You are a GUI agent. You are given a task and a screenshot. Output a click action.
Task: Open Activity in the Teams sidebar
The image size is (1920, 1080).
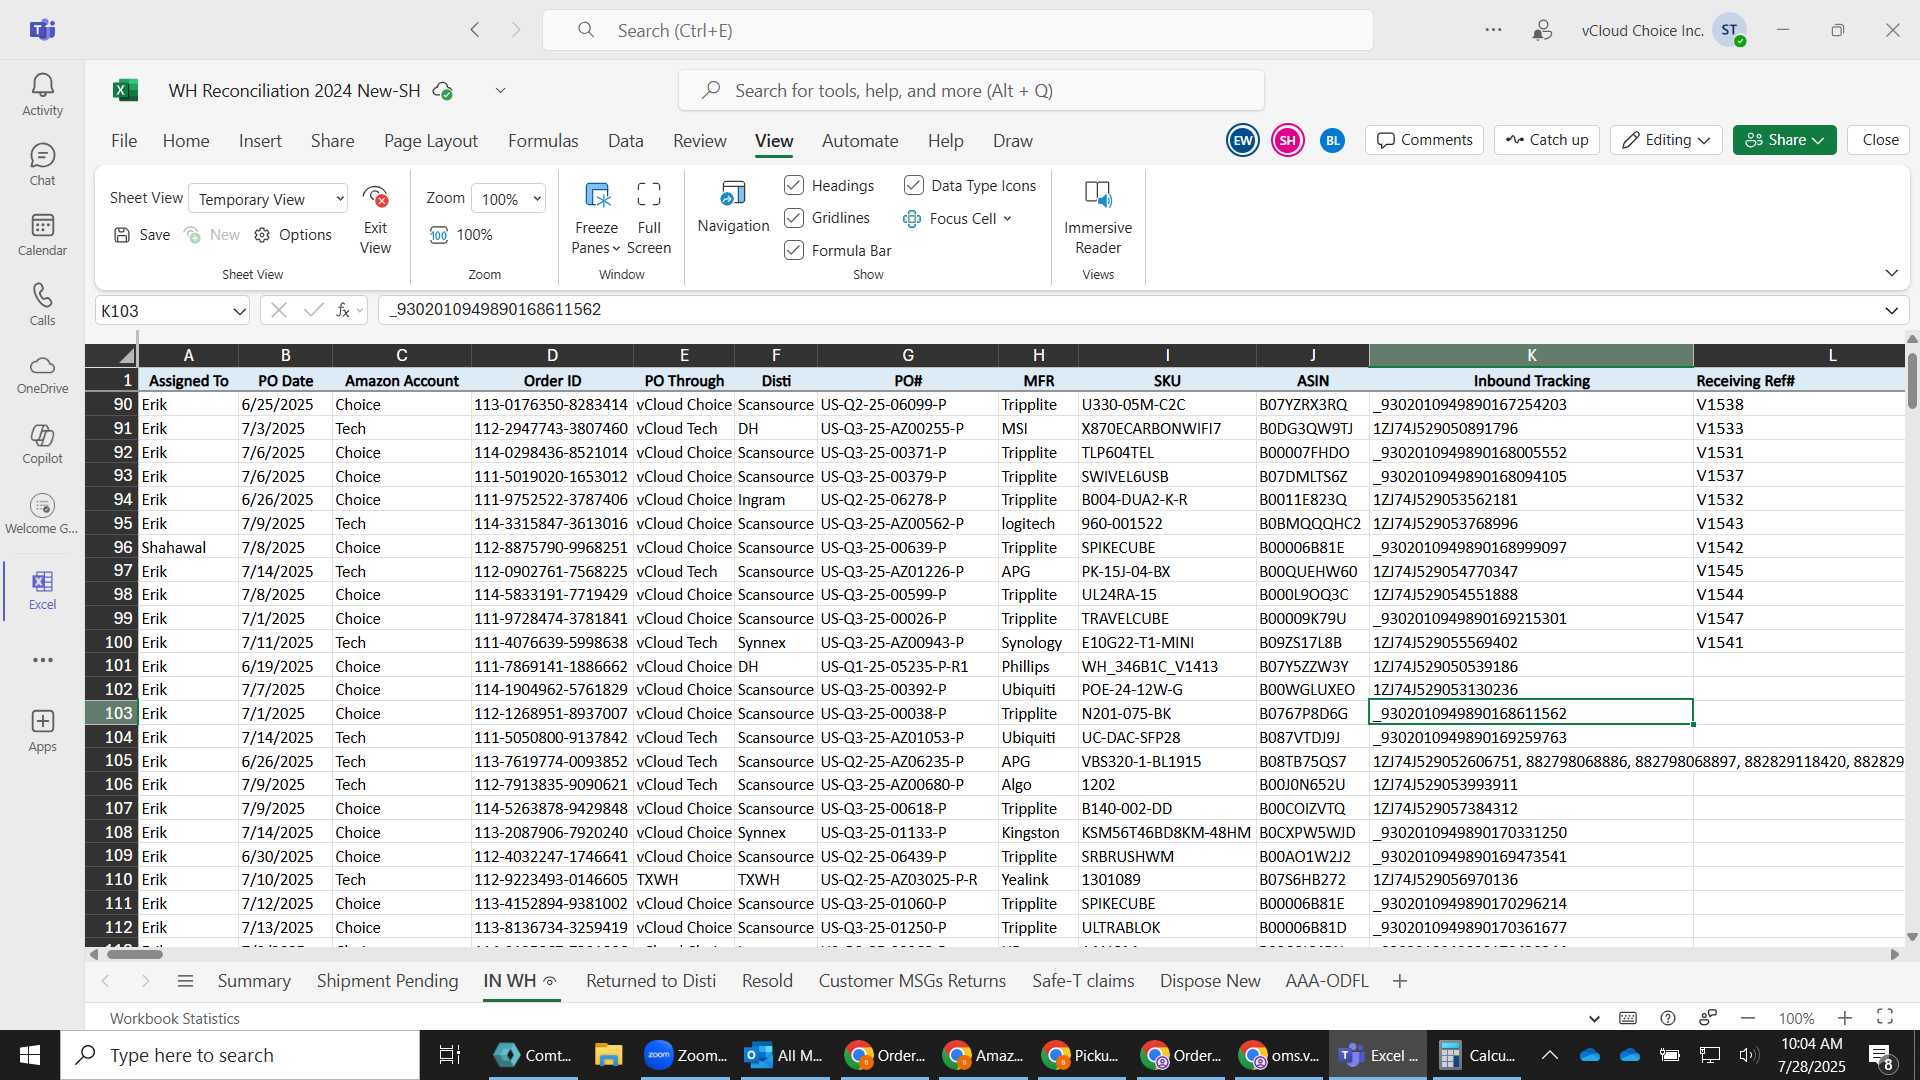(x=42, y=95)
